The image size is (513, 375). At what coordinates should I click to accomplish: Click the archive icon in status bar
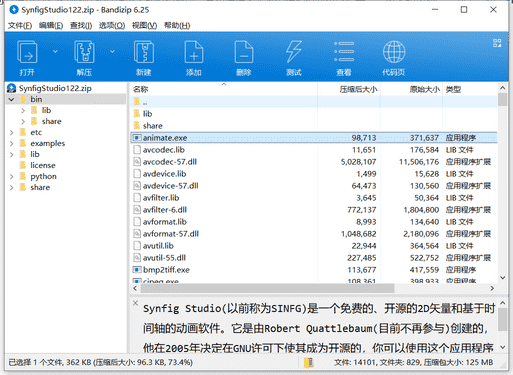click(x=309, y=362)
